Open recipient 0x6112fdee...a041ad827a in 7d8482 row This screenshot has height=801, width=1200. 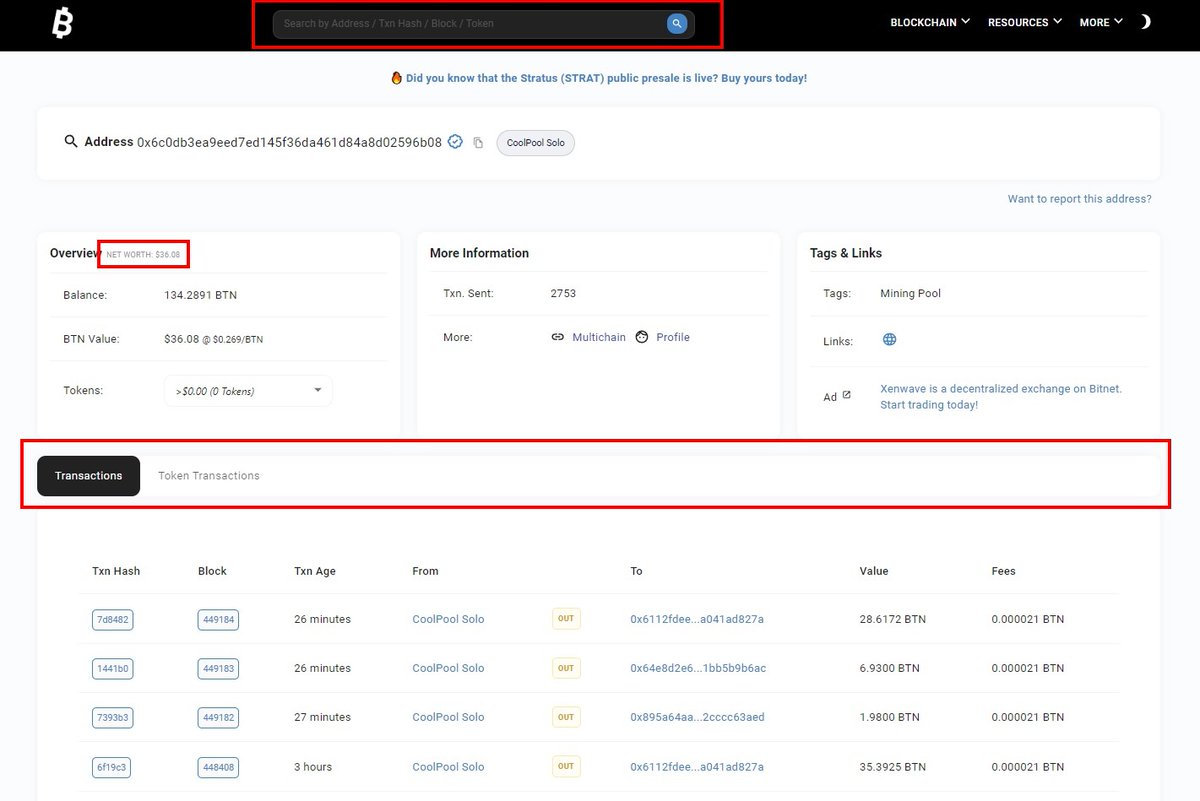click(697, 619)
